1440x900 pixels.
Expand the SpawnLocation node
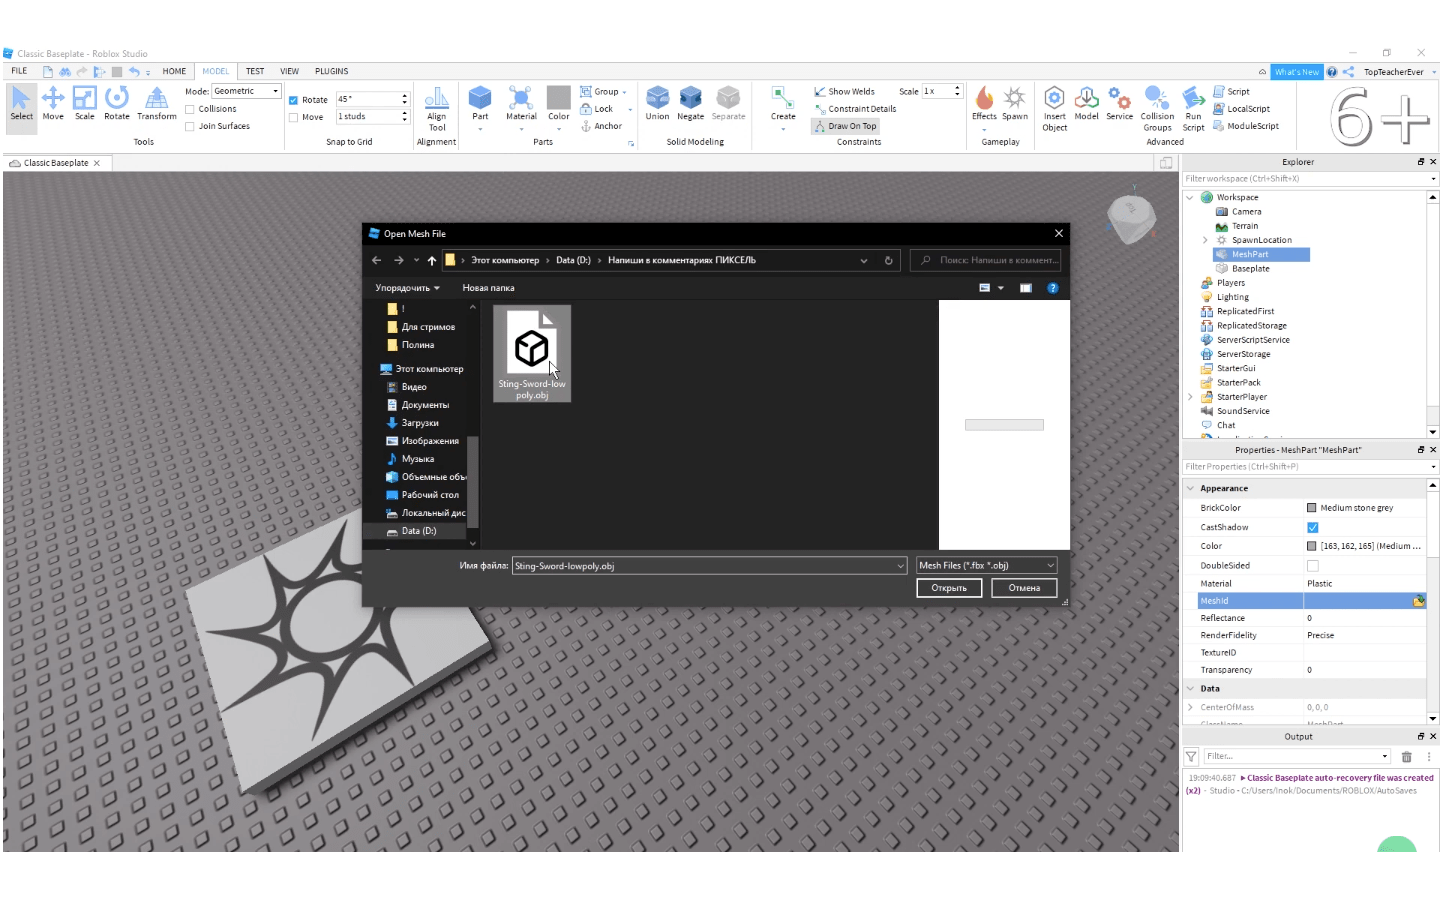pyautogui.click(x=1204, y=240)
